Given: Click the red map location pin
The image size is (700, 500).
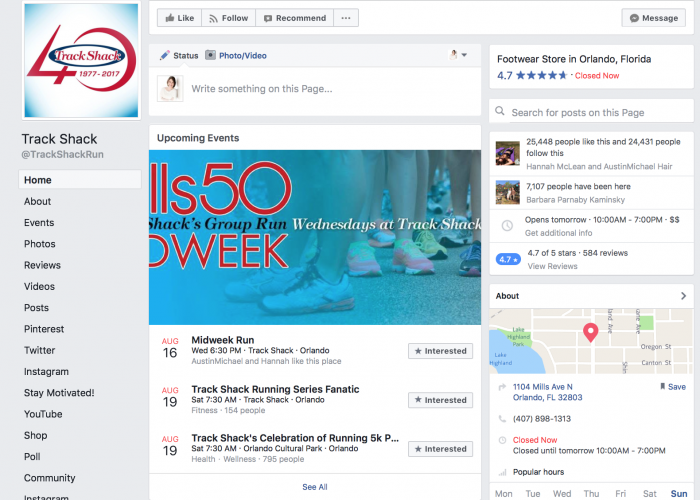Looking at the screenshot, I should (x=591, y=333).
